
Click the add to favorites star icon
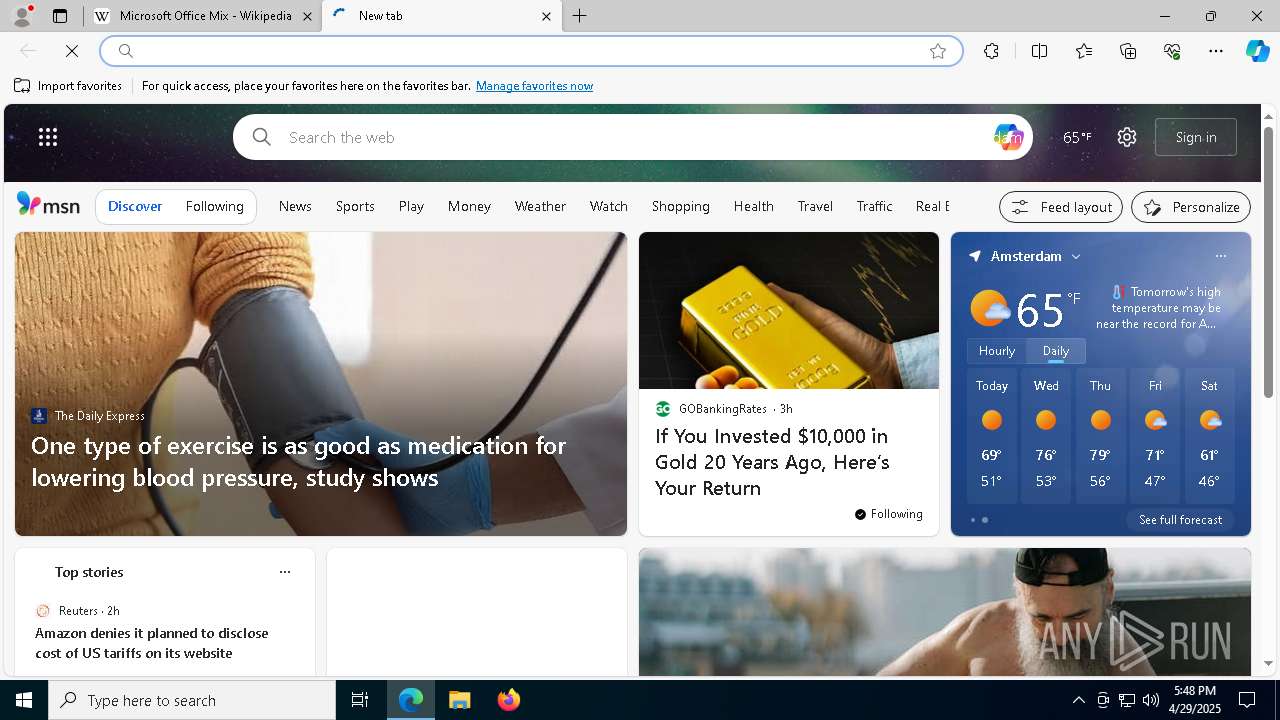937,51
